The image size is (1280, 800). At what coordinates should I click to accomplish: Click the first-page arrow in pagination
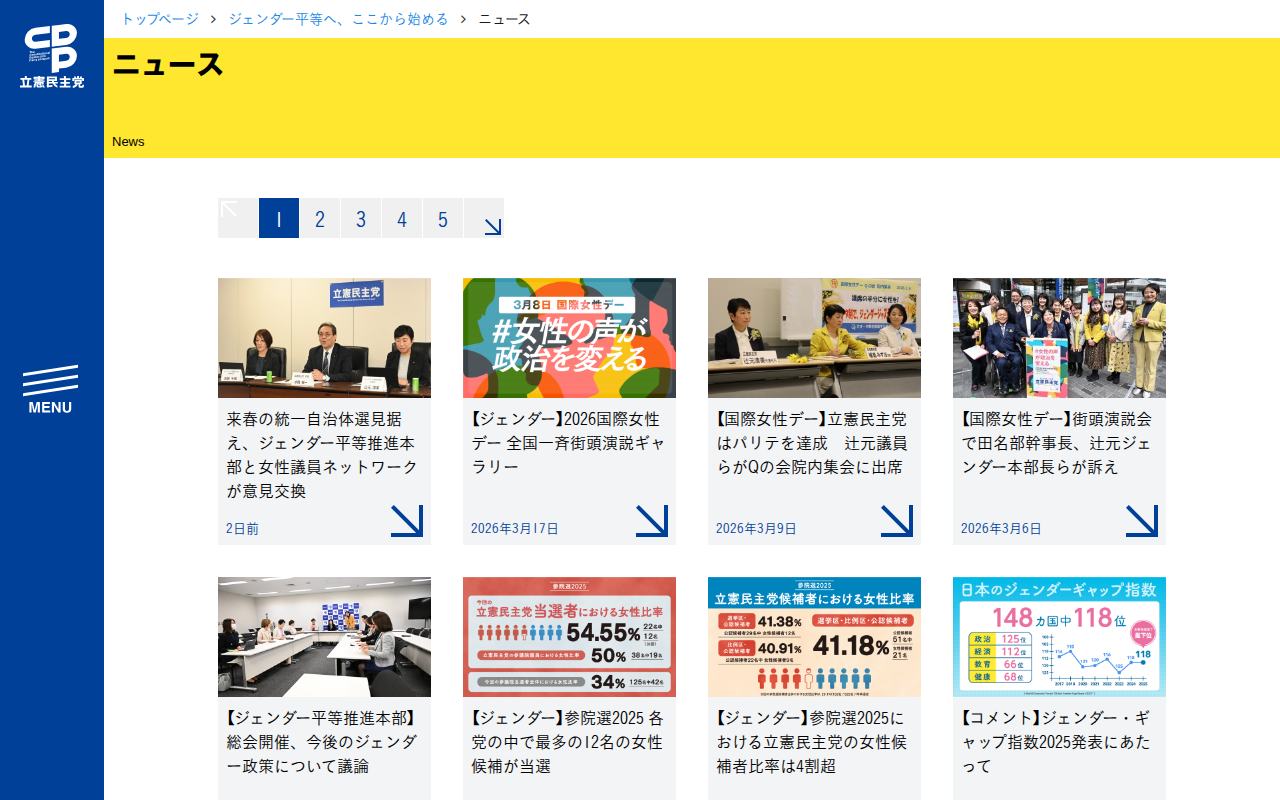click(x=238, y=218)
